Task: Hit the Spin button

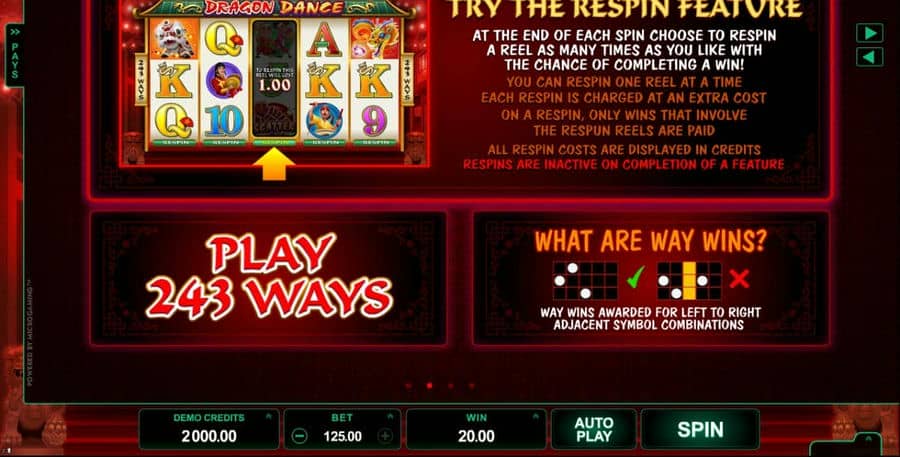Action: [700, 429]
